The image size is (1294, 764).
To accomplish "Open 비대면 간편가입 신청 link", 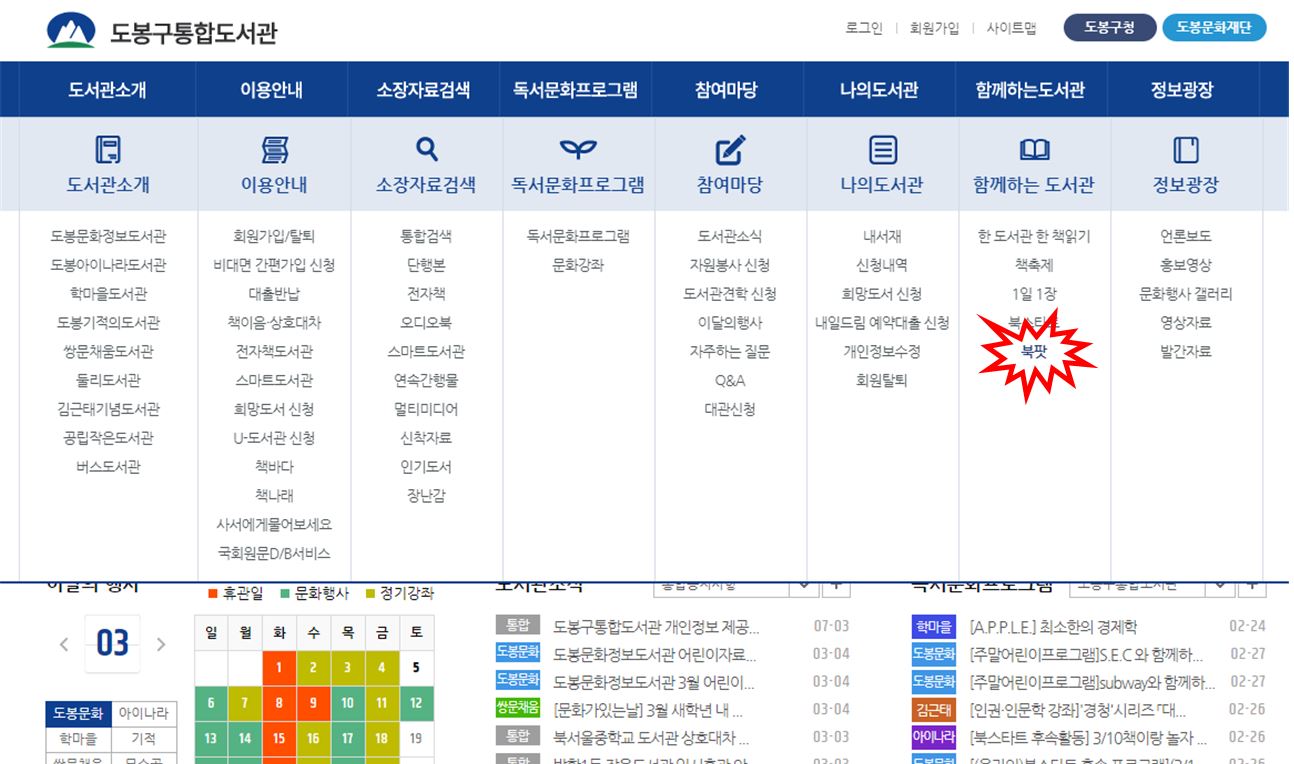I will (274, 265).
